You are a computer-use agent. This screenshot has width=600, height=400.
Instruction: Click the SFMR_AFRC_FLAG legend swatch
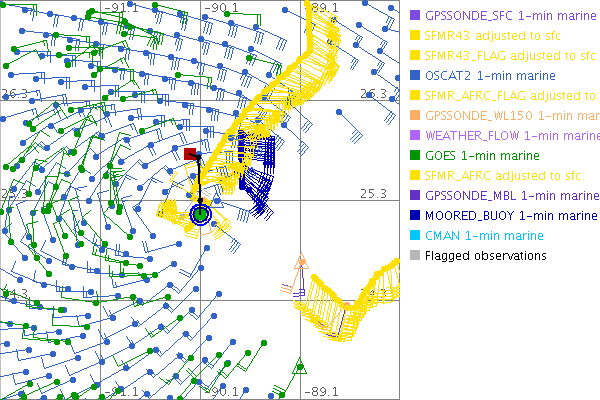pyautogui.click(x=415, y=96)
